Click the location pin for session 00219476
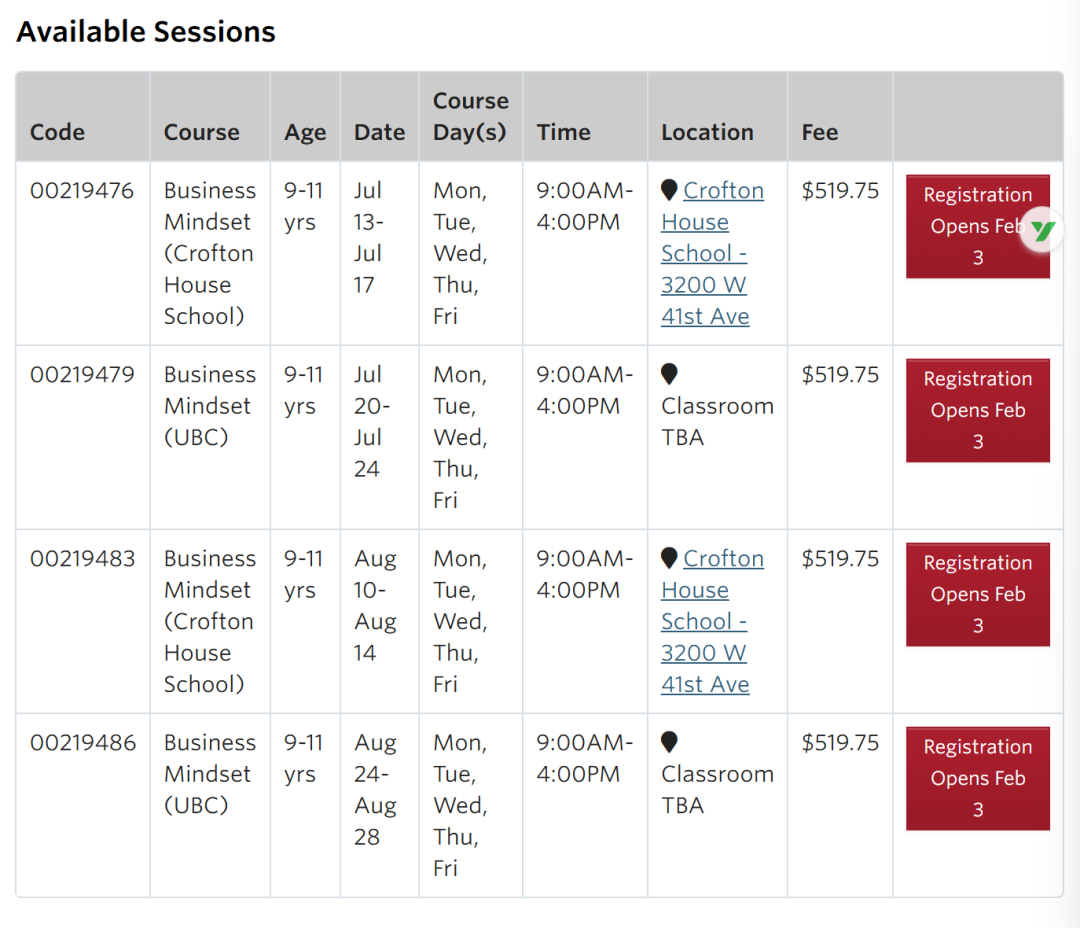Screen dimensions: 1080x928 coord(669,190)
